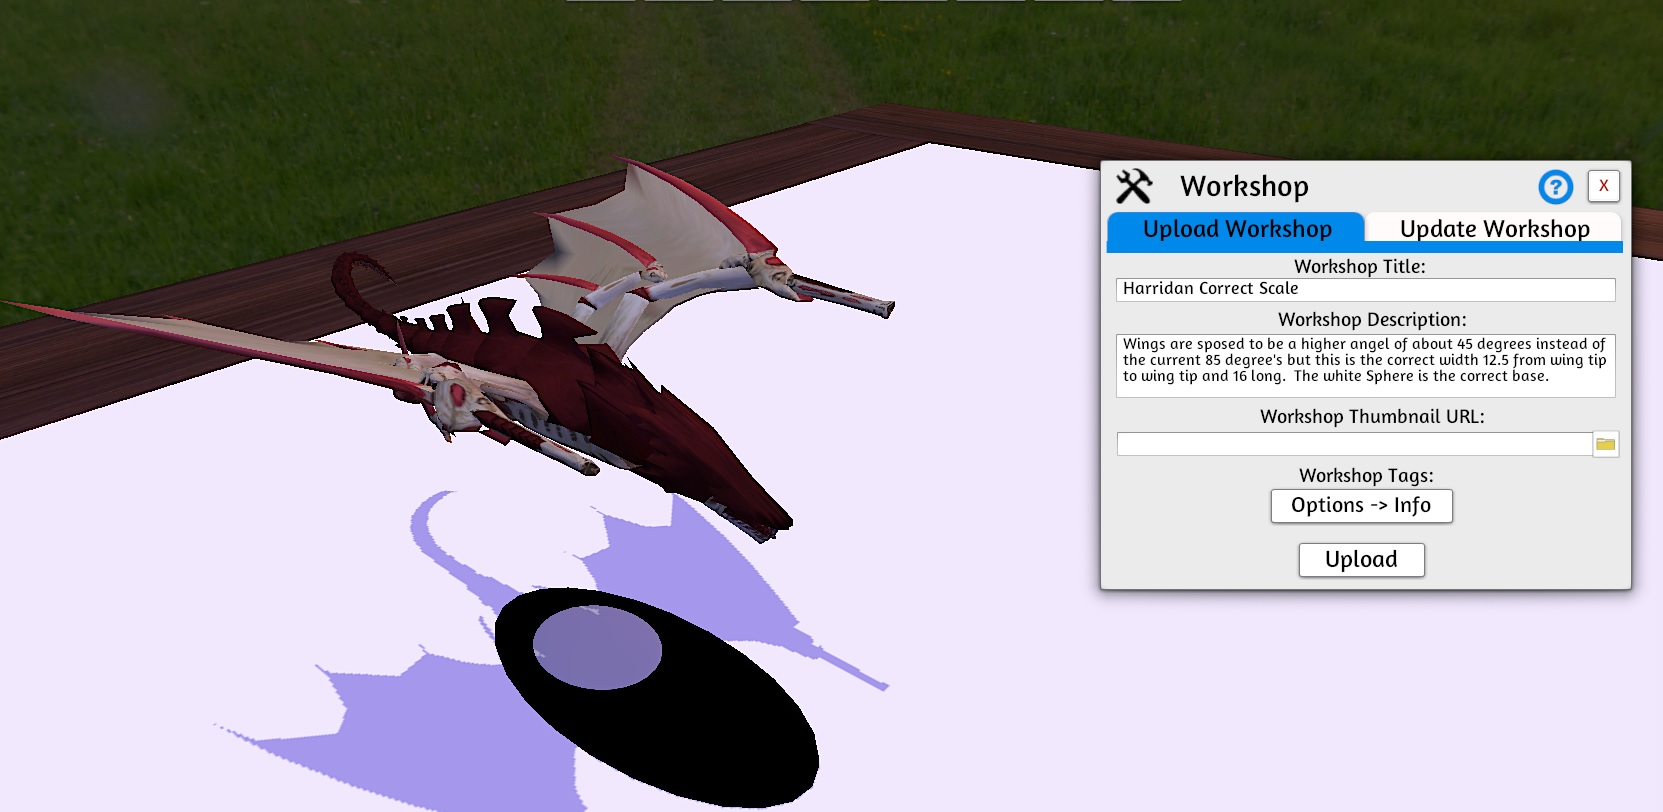Click the Workshop Title: label
The height and width of the screenshot is (812, 1663).
point(1359,266)
